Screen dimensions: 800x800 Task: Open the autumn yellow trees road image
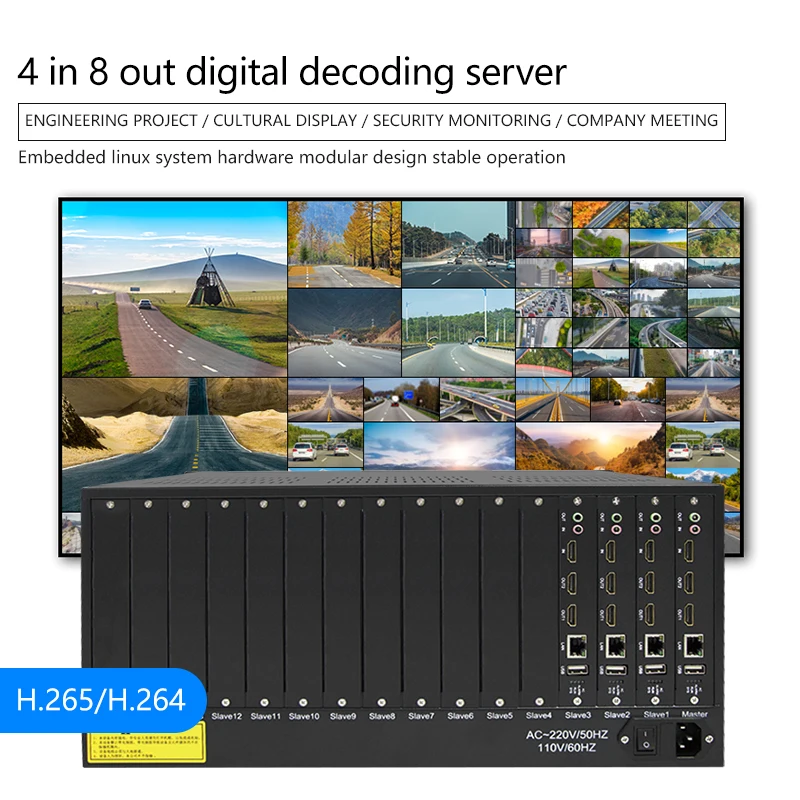344,244
